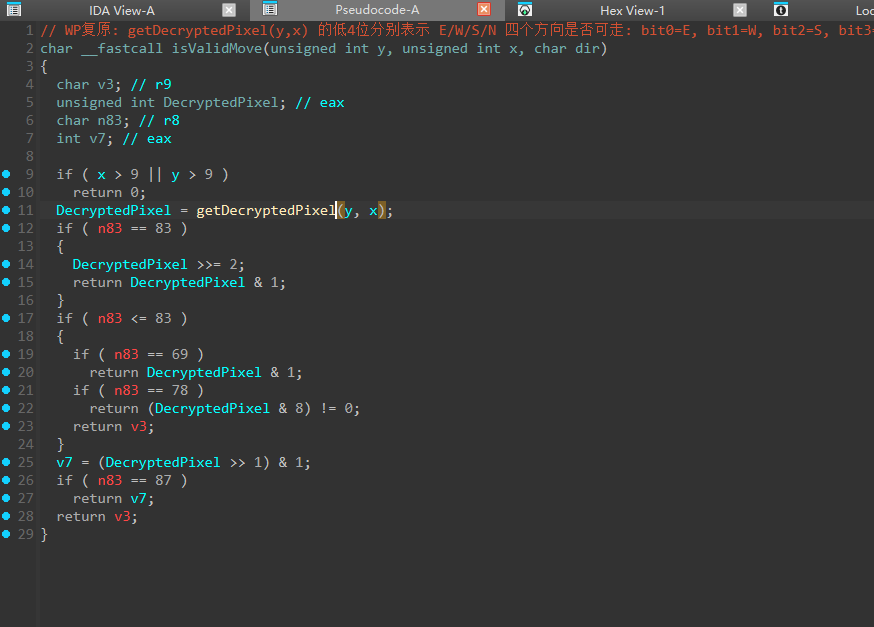Click 'char dir' parameter in signature
The height and width of the screenshot is (627, 874).
tap(566, 48)
